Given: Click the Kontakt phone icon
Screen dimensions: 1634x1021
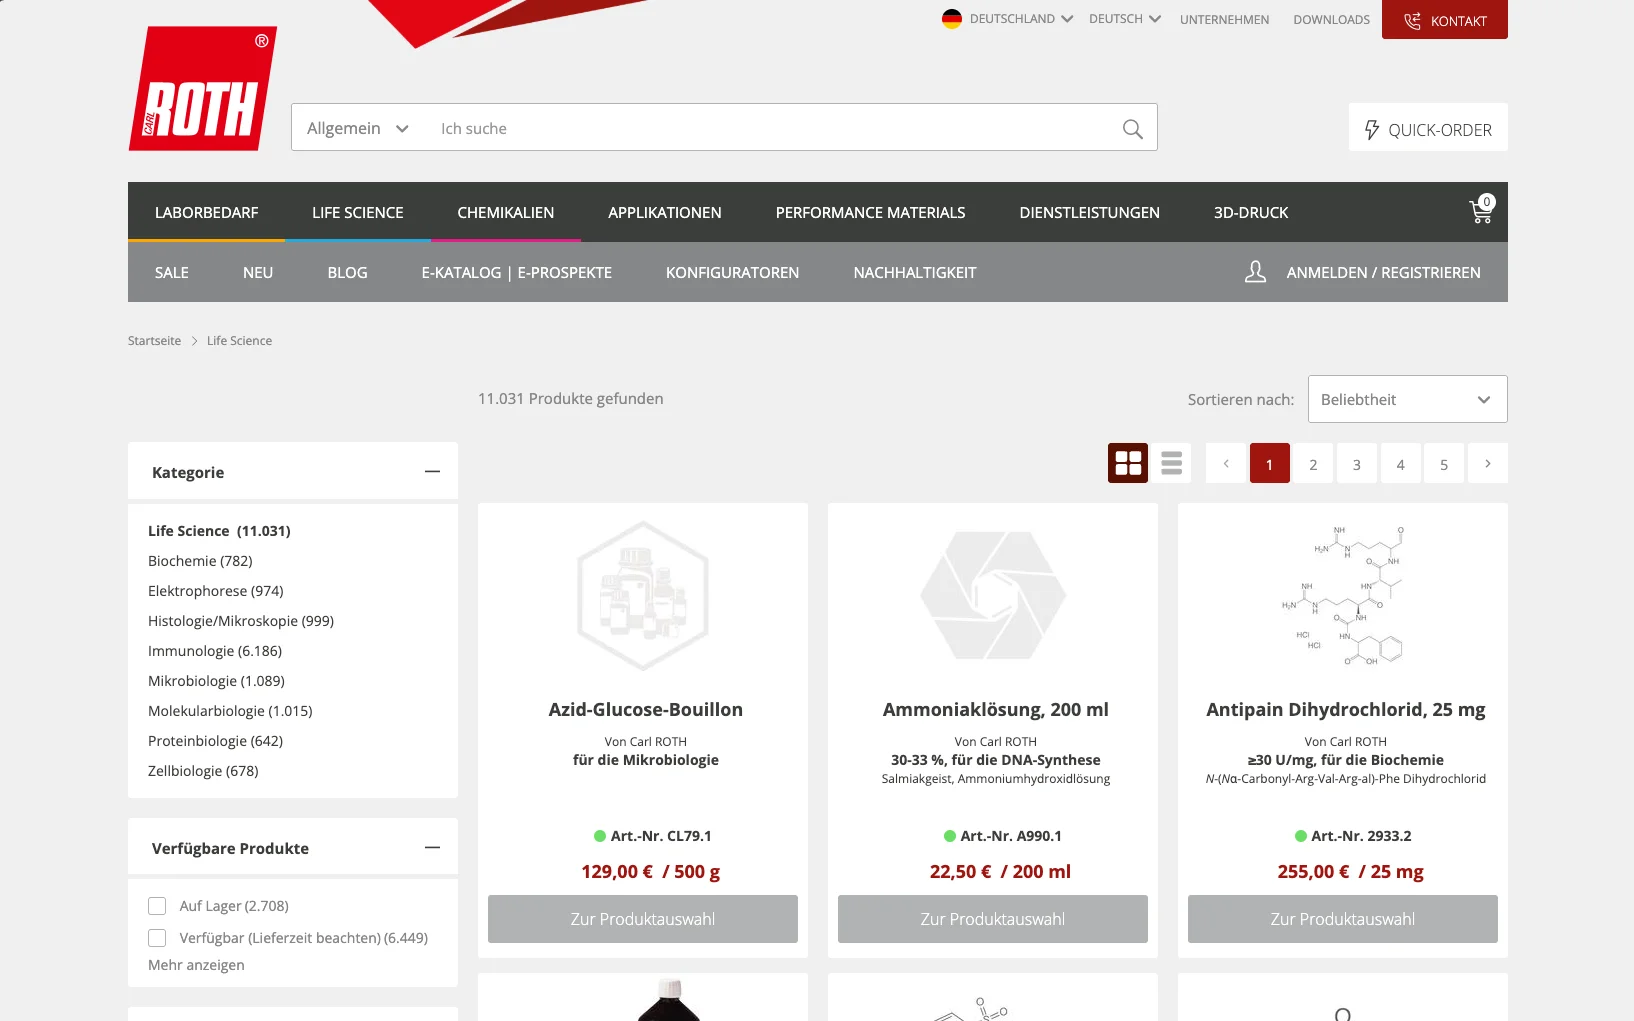Looking at the screenshot, I should pos(1412,21).
